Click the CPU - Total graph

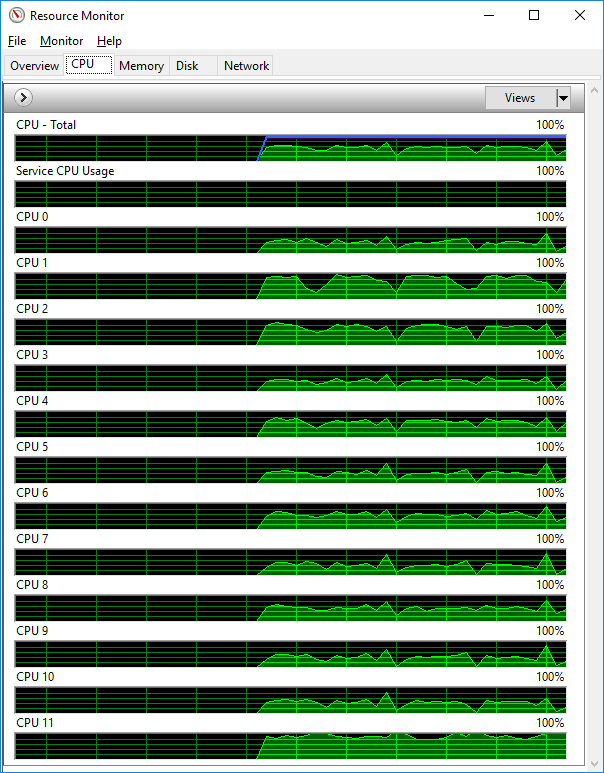pyautogui.click(x=290, y=148)
